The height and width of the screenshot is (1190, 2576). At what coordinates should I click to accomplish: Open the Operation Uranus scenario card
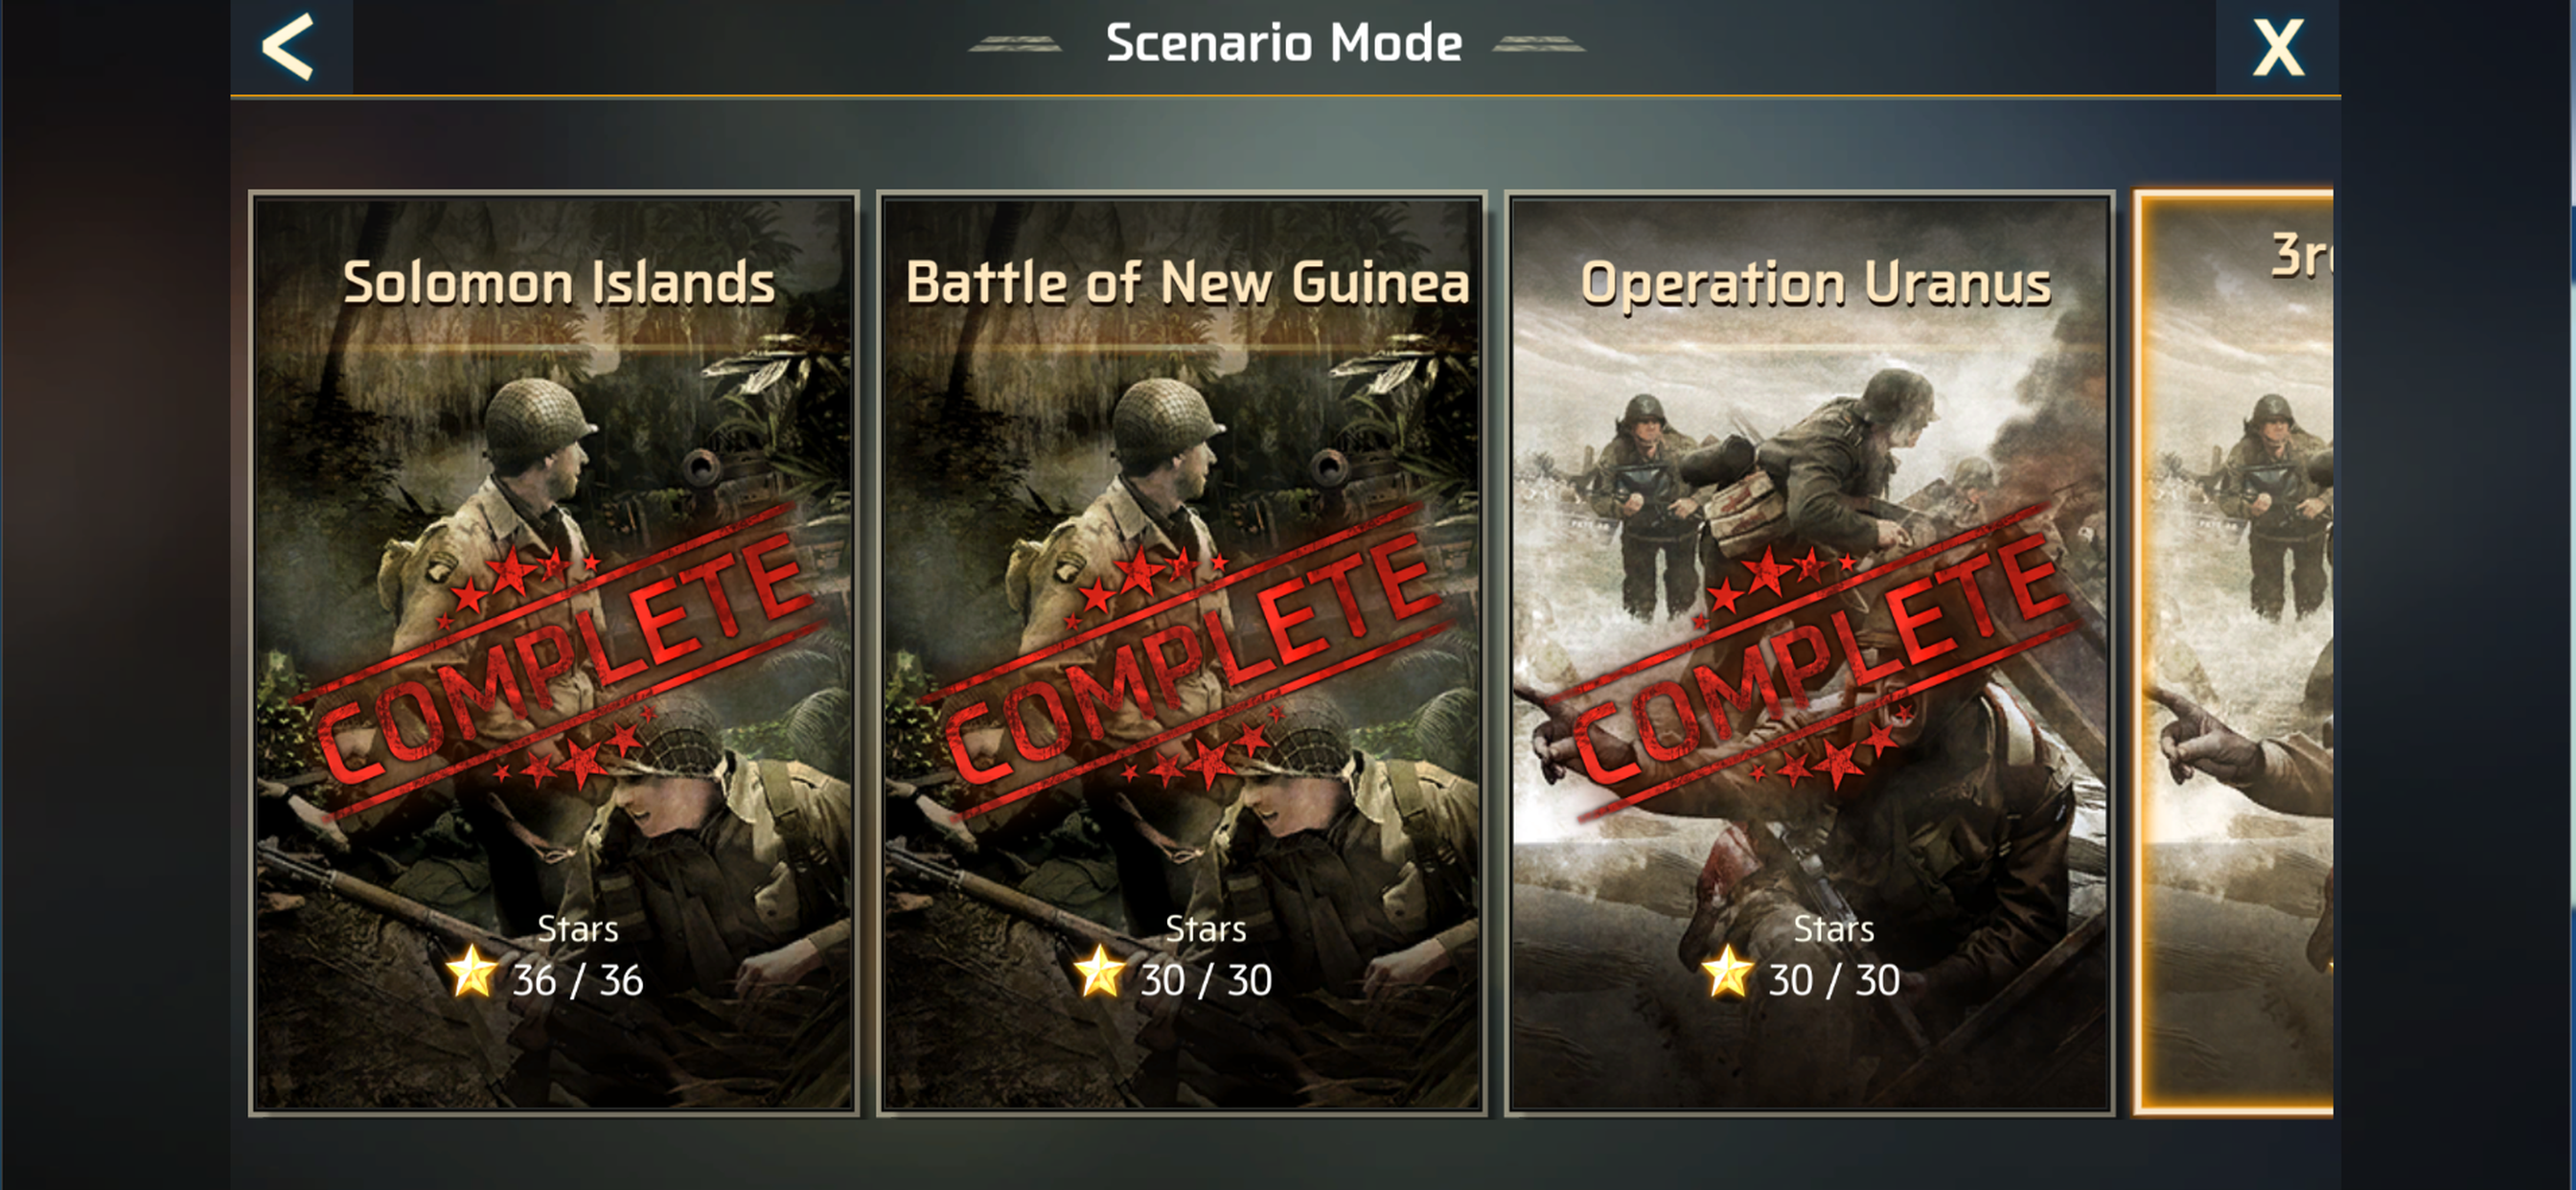(1810, 653)
